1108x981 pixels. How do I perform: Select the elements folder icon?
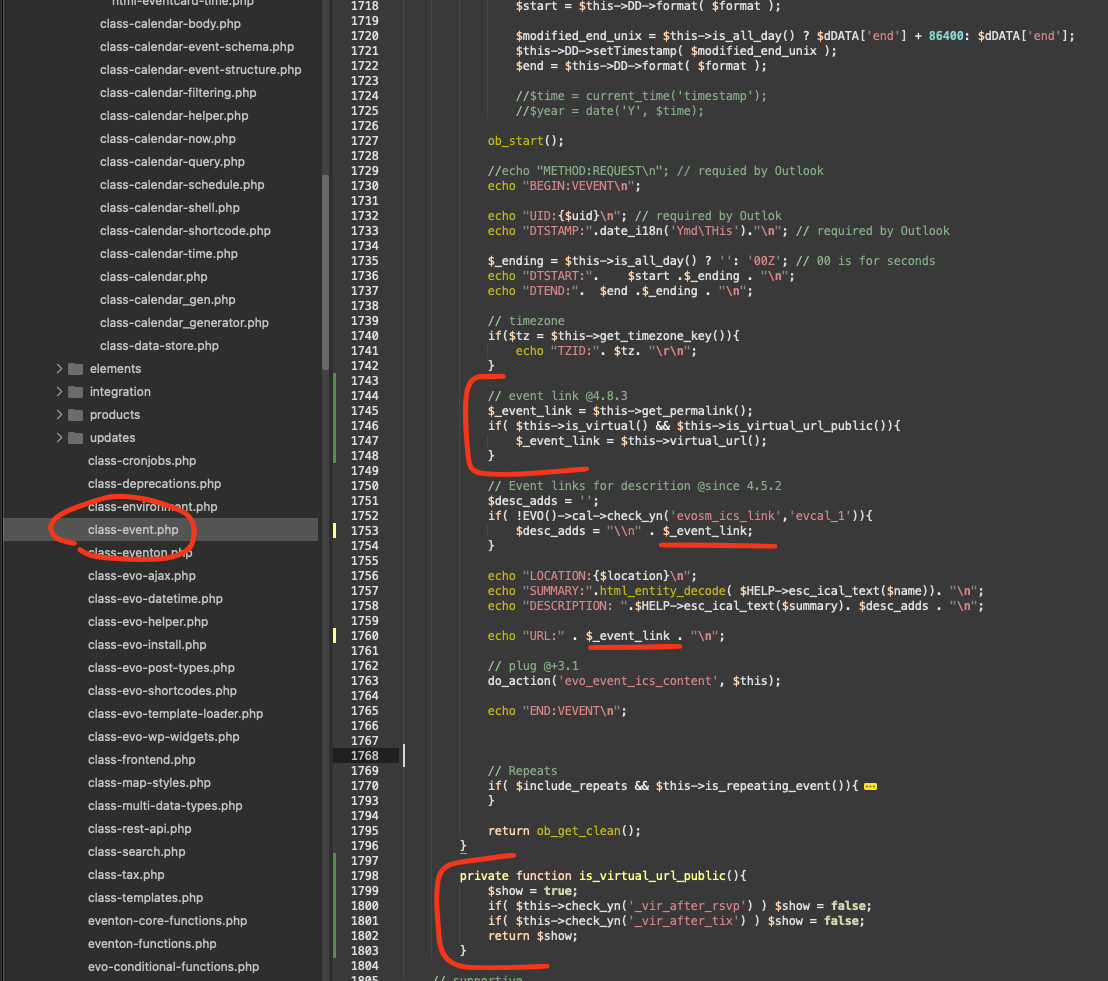(76, 369)
